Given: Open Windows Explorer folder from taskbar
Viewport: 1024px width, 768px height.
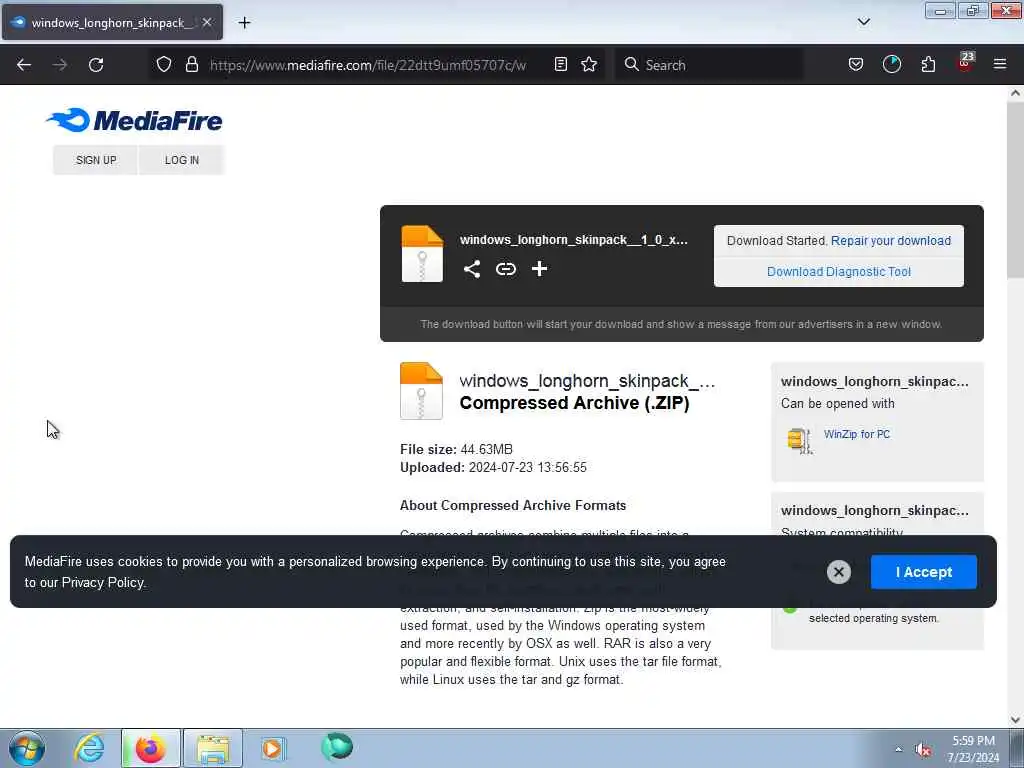Looking at the screenshot, I should [213, 748].
